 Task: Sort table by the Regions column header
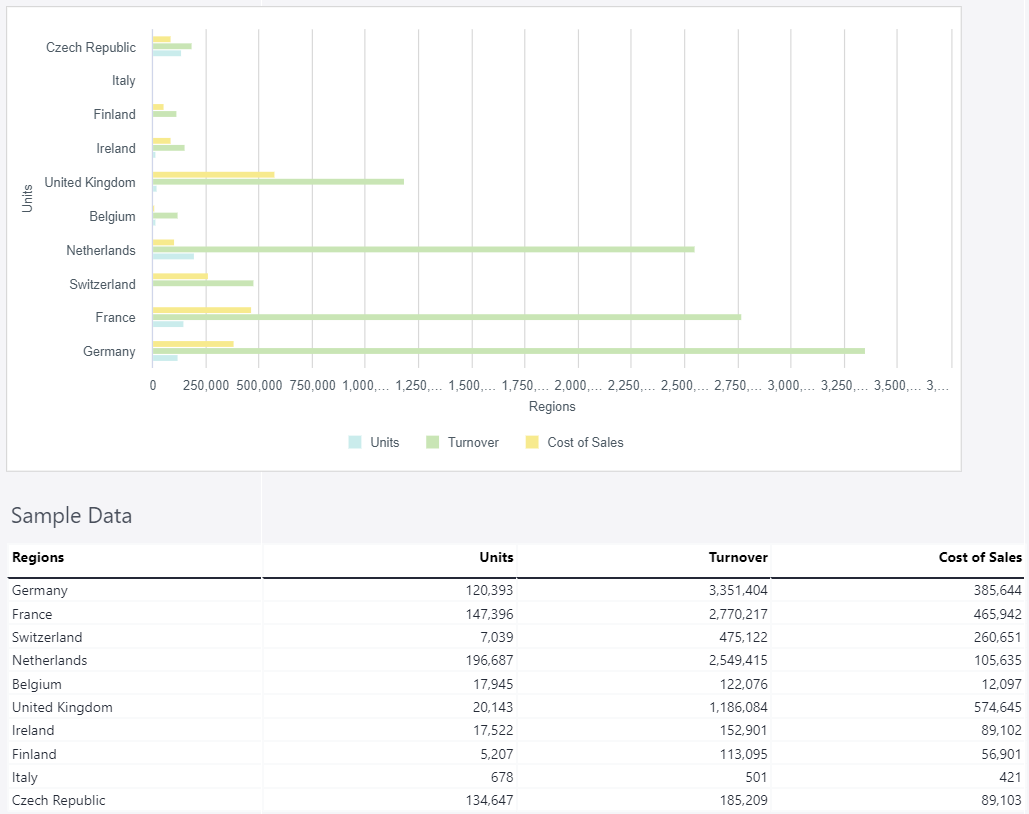(38, 558)
